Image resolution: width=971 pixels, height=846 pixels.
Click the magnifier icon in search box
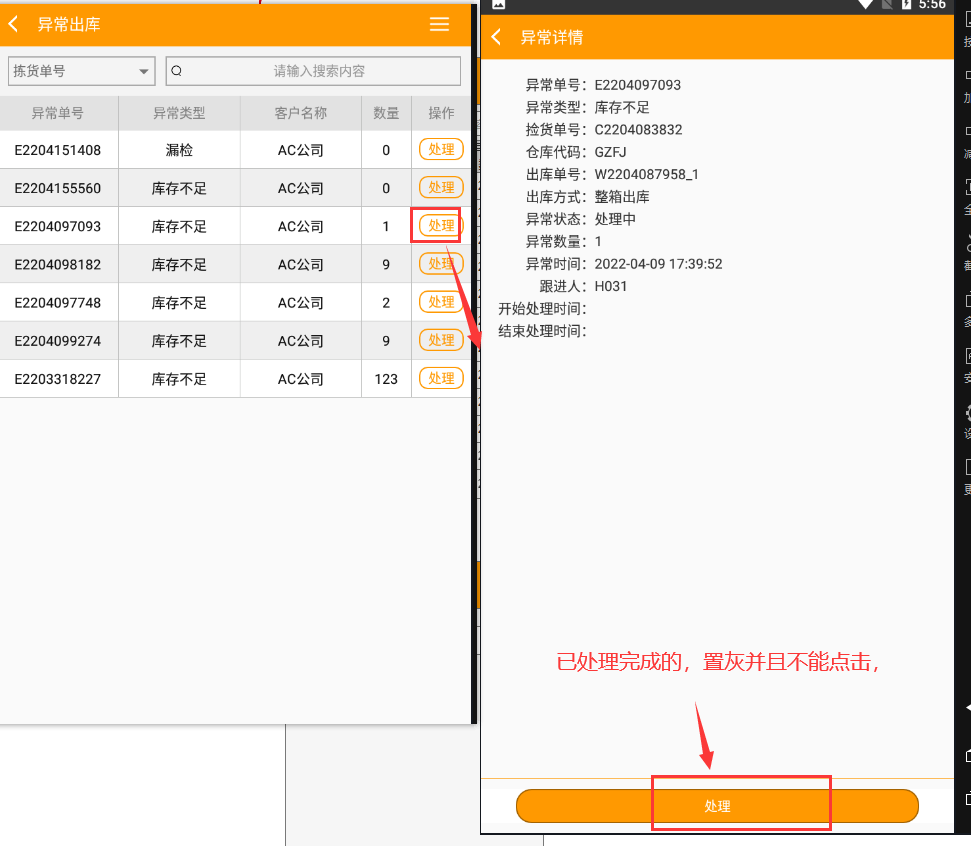pyautogui.click(x=177, y=71)
